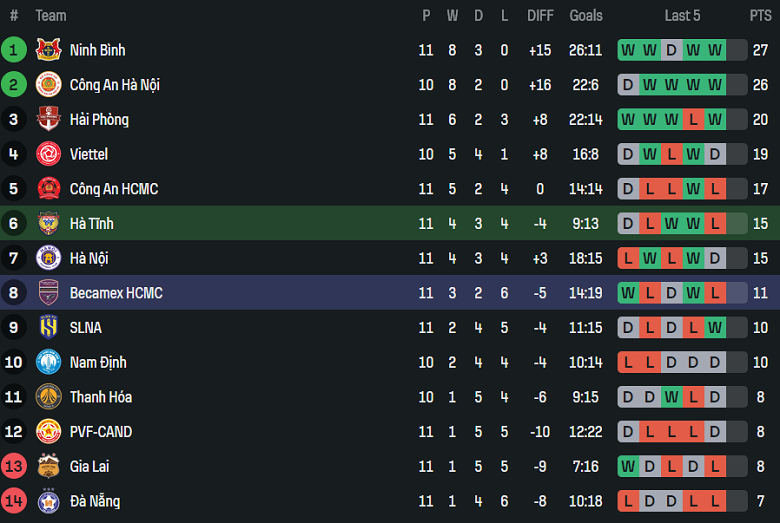Click the Last 5 column header
Screen dimensions: 780x523
(x=682, y=15)
